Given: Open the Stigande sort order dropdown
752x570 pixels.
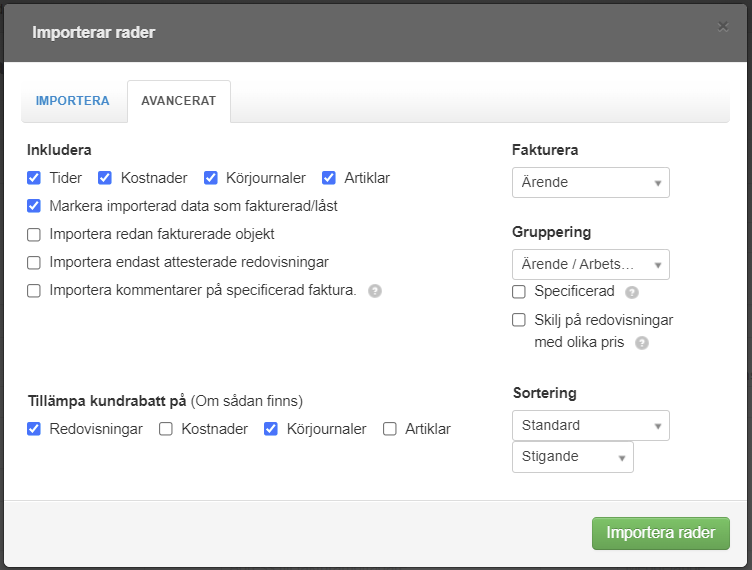Looking at the screenshot, I should click(x=572, y=457).
